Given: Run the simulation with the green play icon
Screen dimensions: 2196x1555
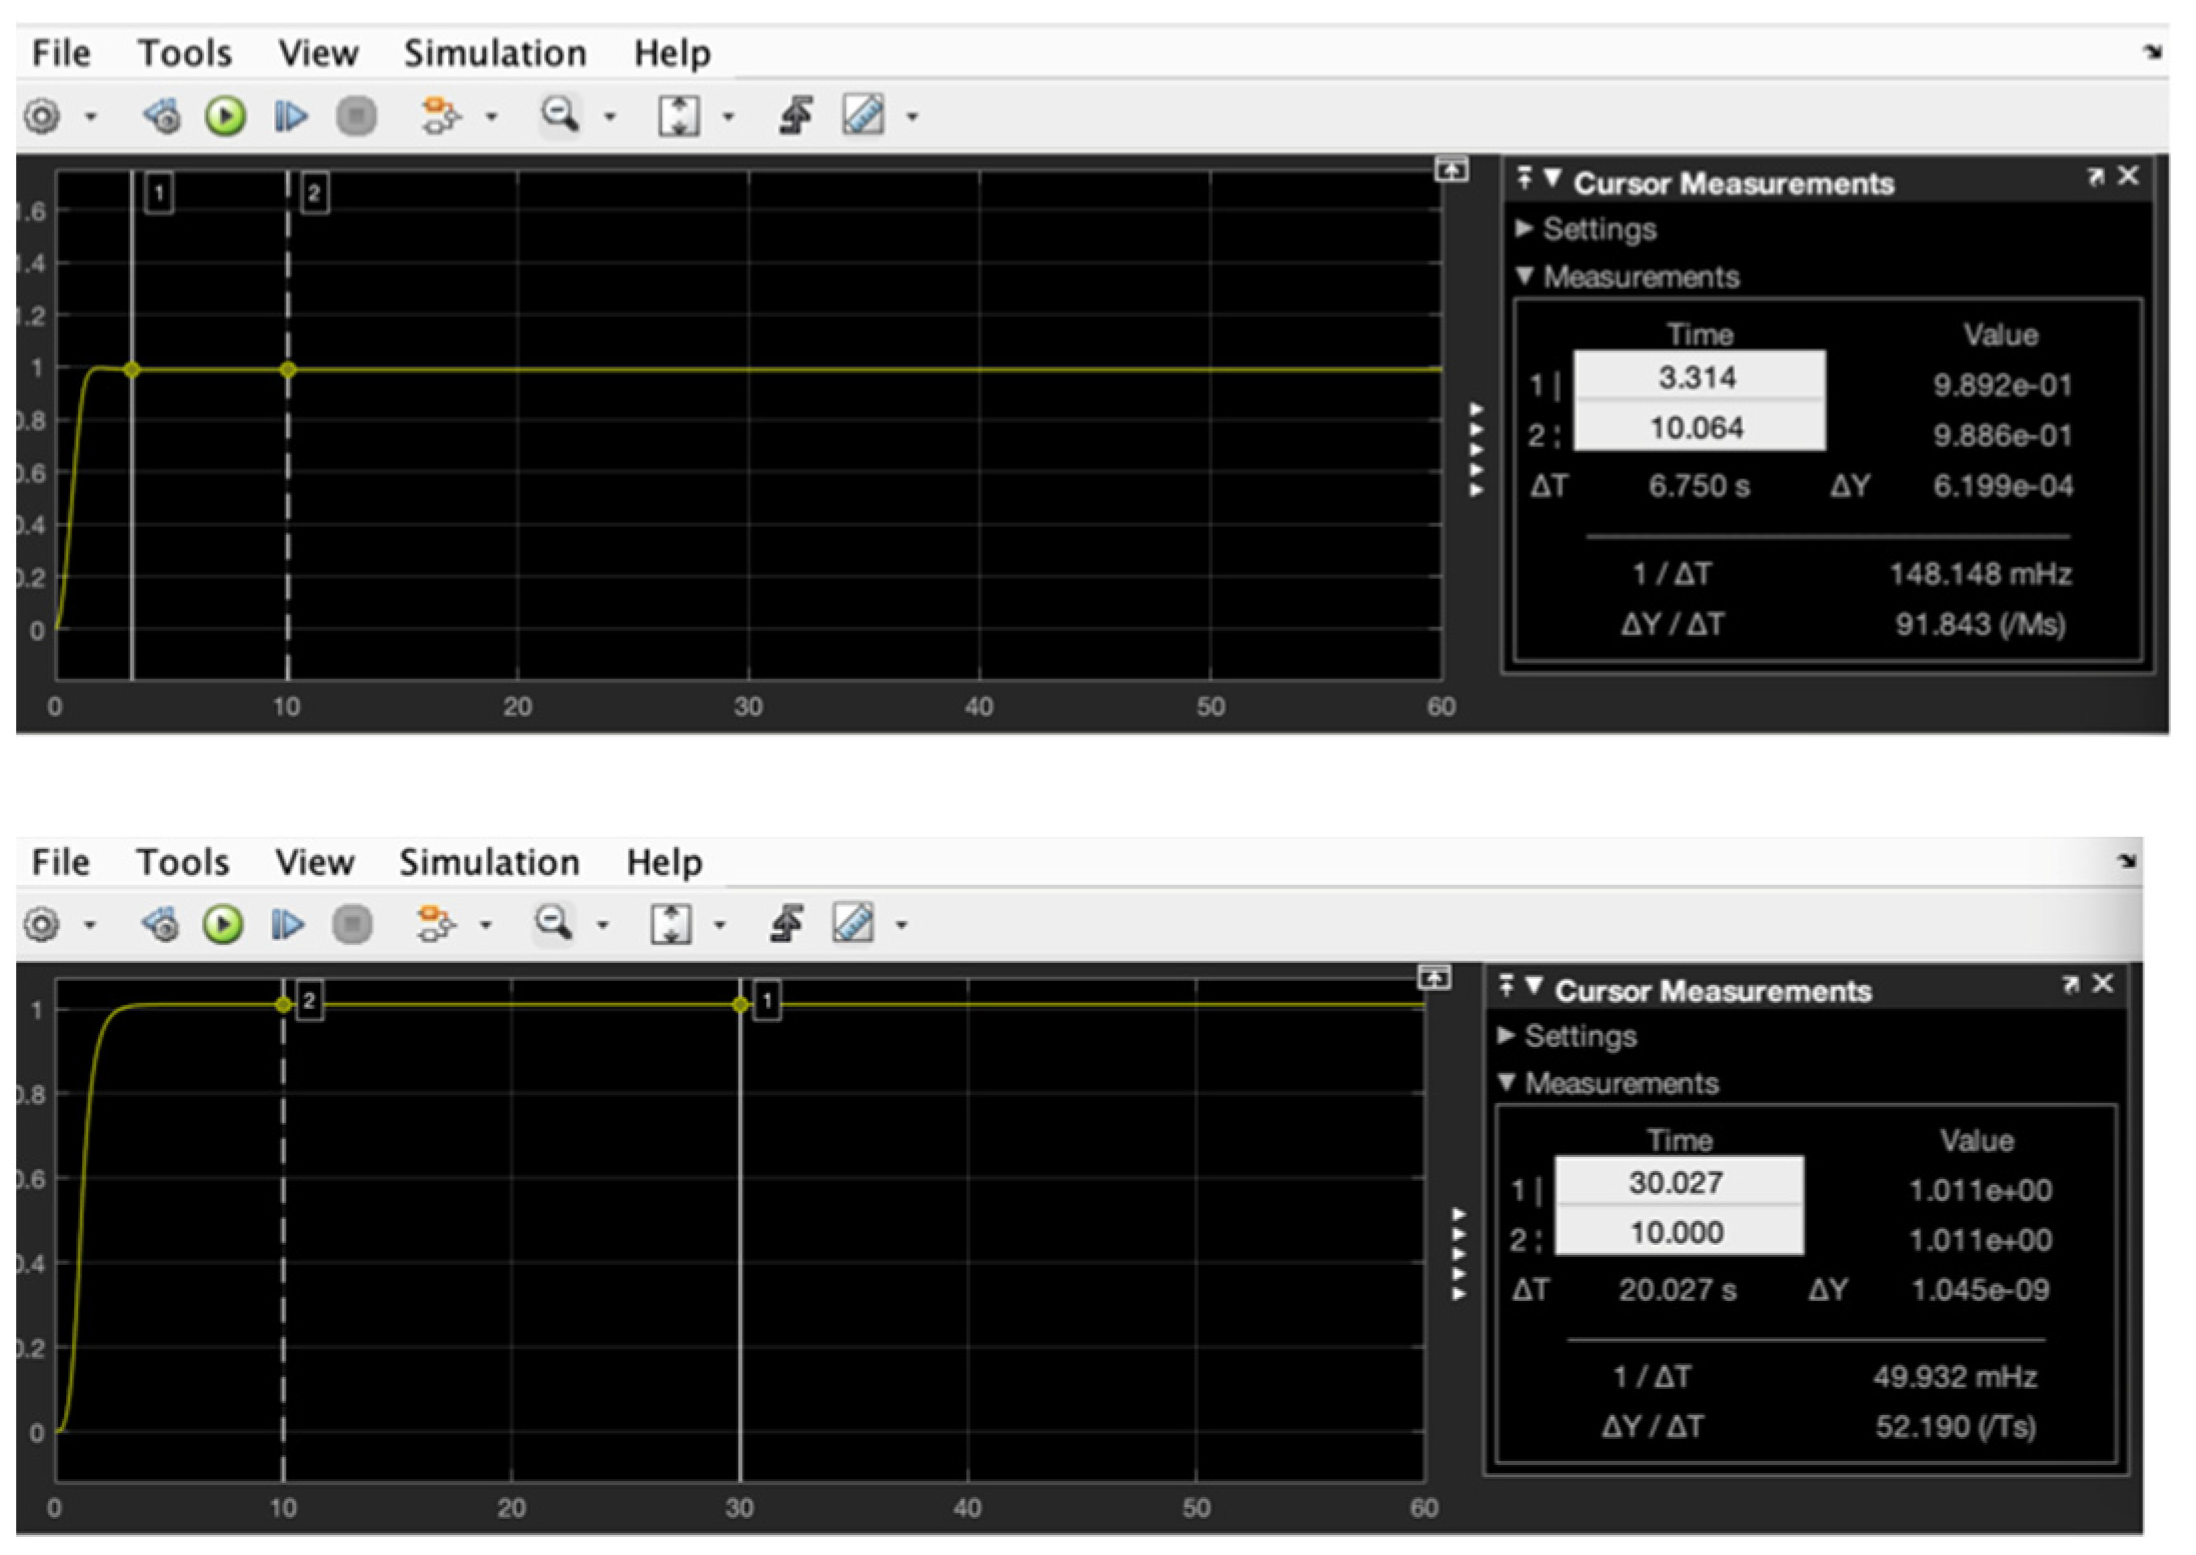Looking at the screenshot, I should [x=224, y=116].
